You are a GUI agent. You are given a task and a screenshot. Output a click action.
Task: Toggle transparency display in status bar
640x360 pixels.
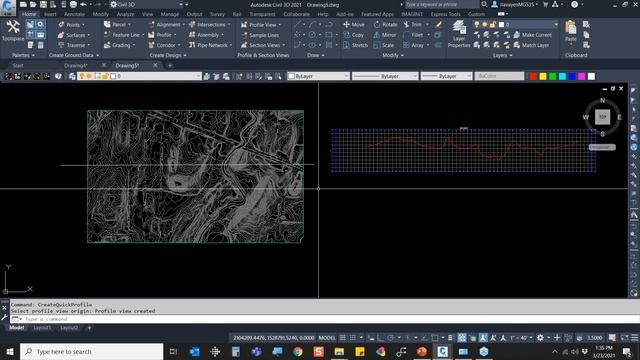462,338
